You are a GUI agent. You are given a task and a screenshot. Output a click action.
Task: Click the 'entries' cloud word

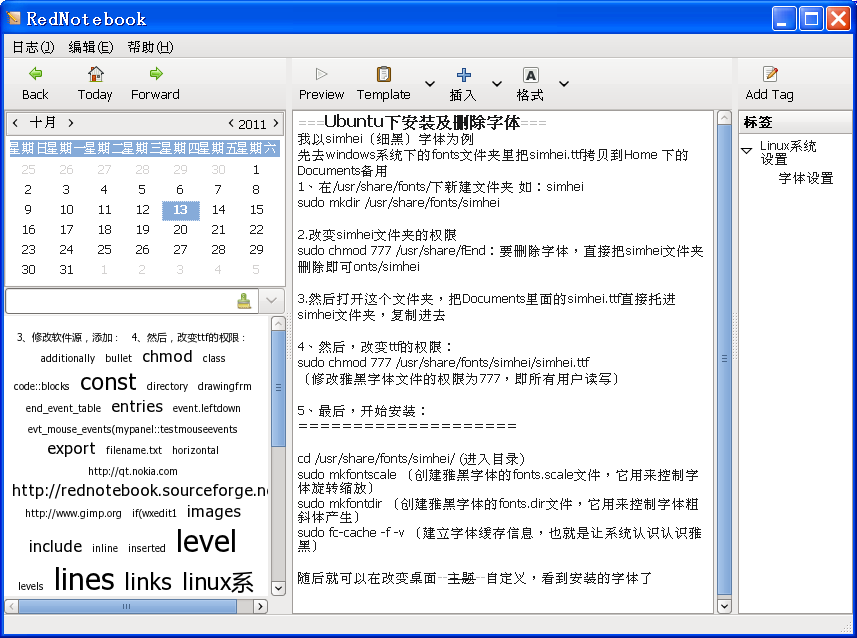click(x=137, y=406)
